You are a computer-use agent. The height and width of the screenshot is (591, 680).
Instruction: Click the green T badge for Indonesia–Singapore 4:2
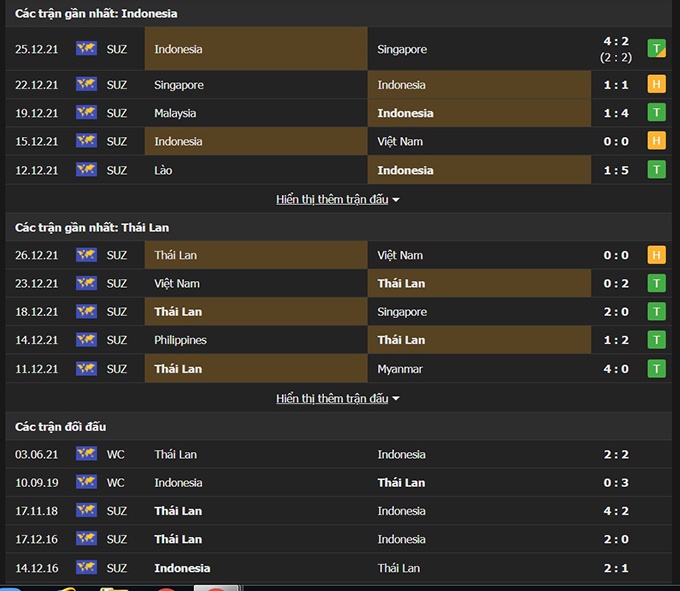tap(656, 48)
